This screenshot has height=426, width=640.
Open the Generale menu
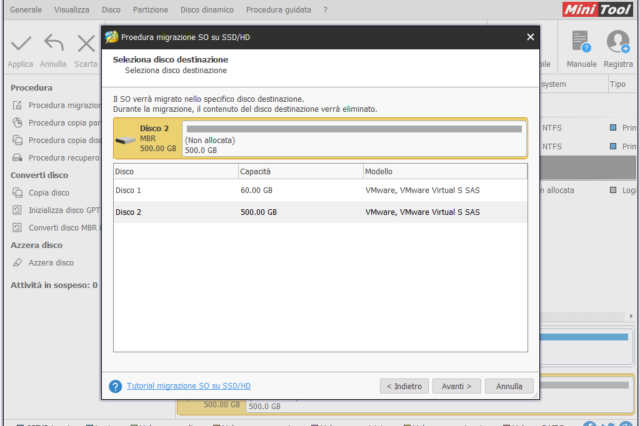point(25,9)
